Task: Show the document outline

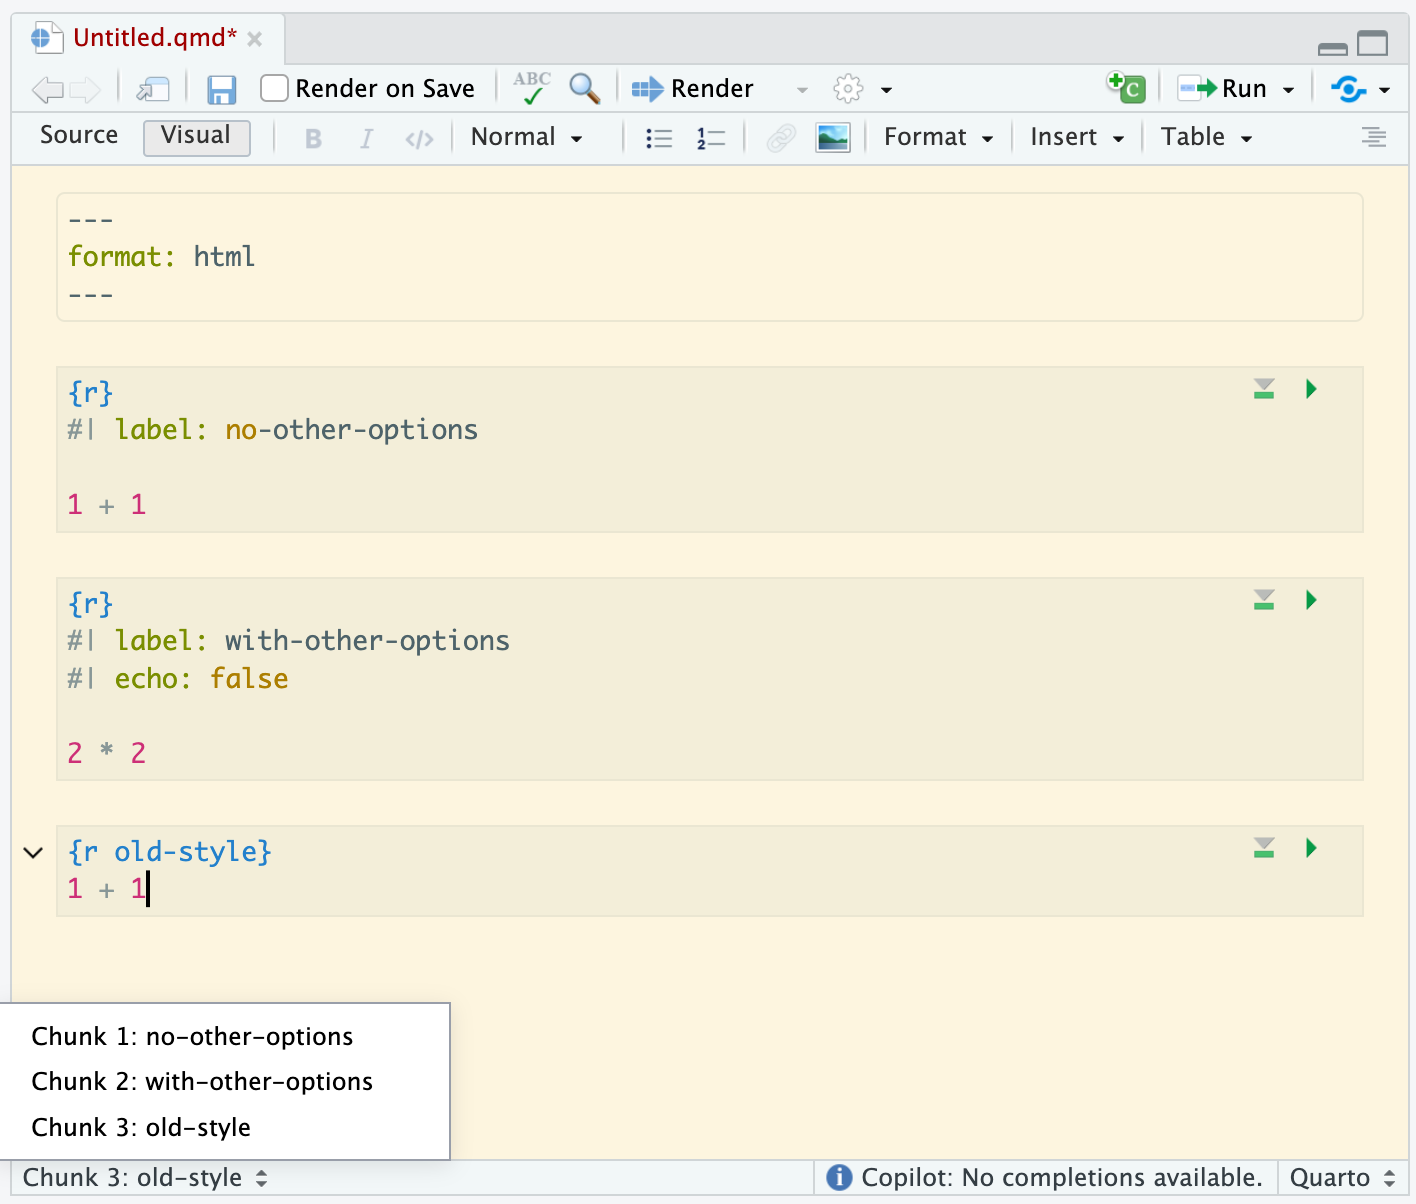Action: pyautogui.click(x=1374, y=137)
